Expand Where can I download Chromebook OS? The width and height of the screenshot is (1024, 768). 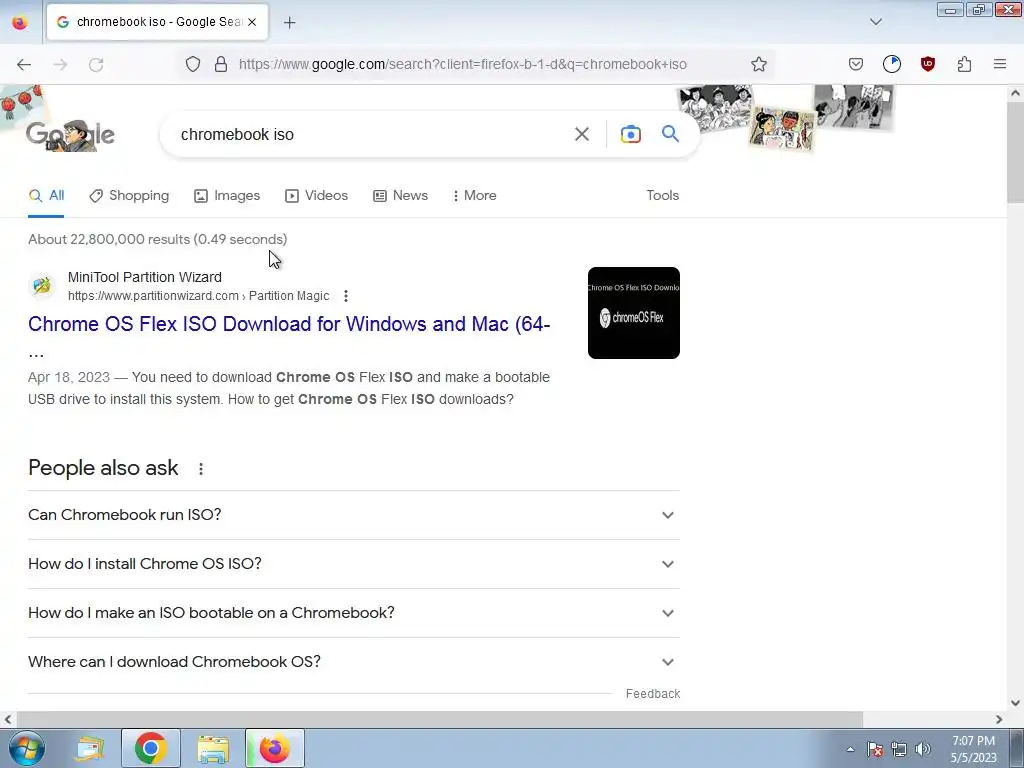pyautogui.click(x=354, y=662)
